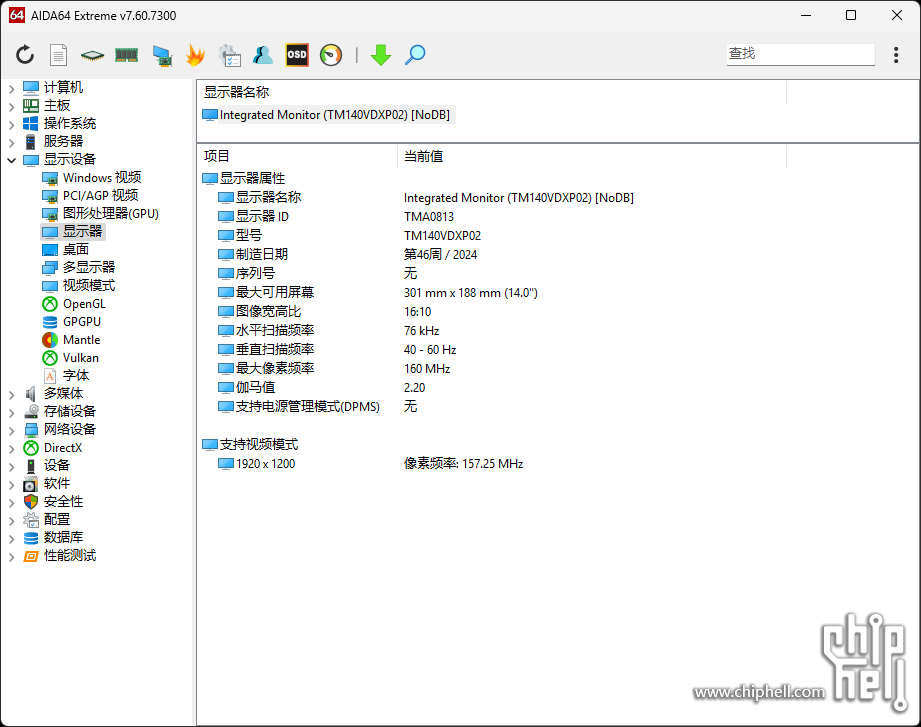Open the OSD panel icon
The height and width of the screenshot is (727, 921).
(x=297, y=55)
